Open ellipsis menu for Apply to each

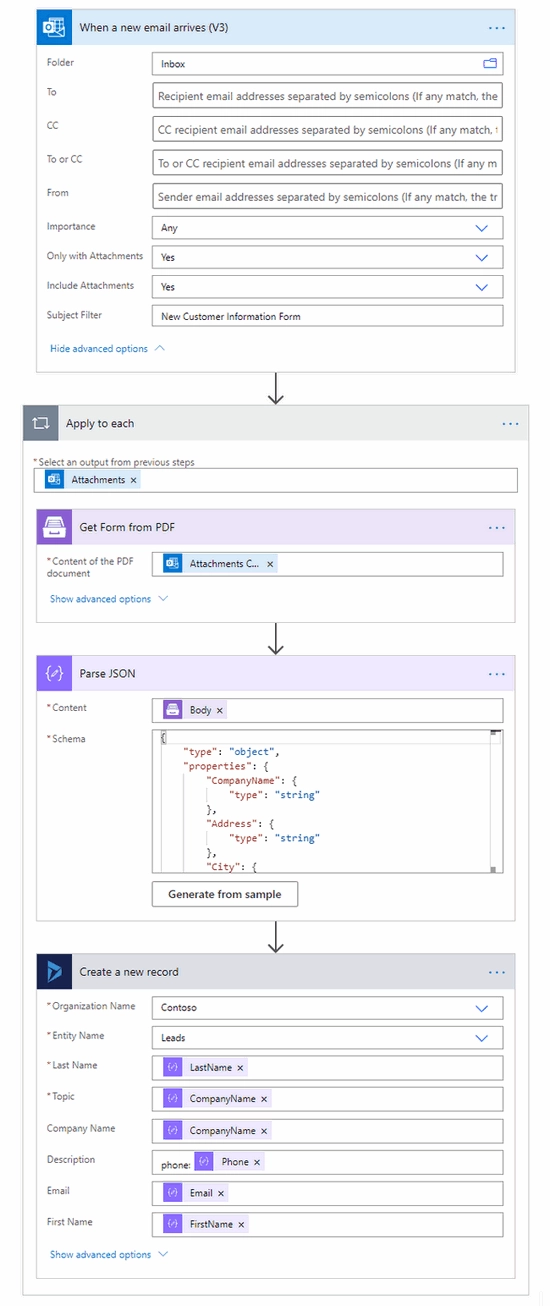pyautogui.click(x=511, y=424)
